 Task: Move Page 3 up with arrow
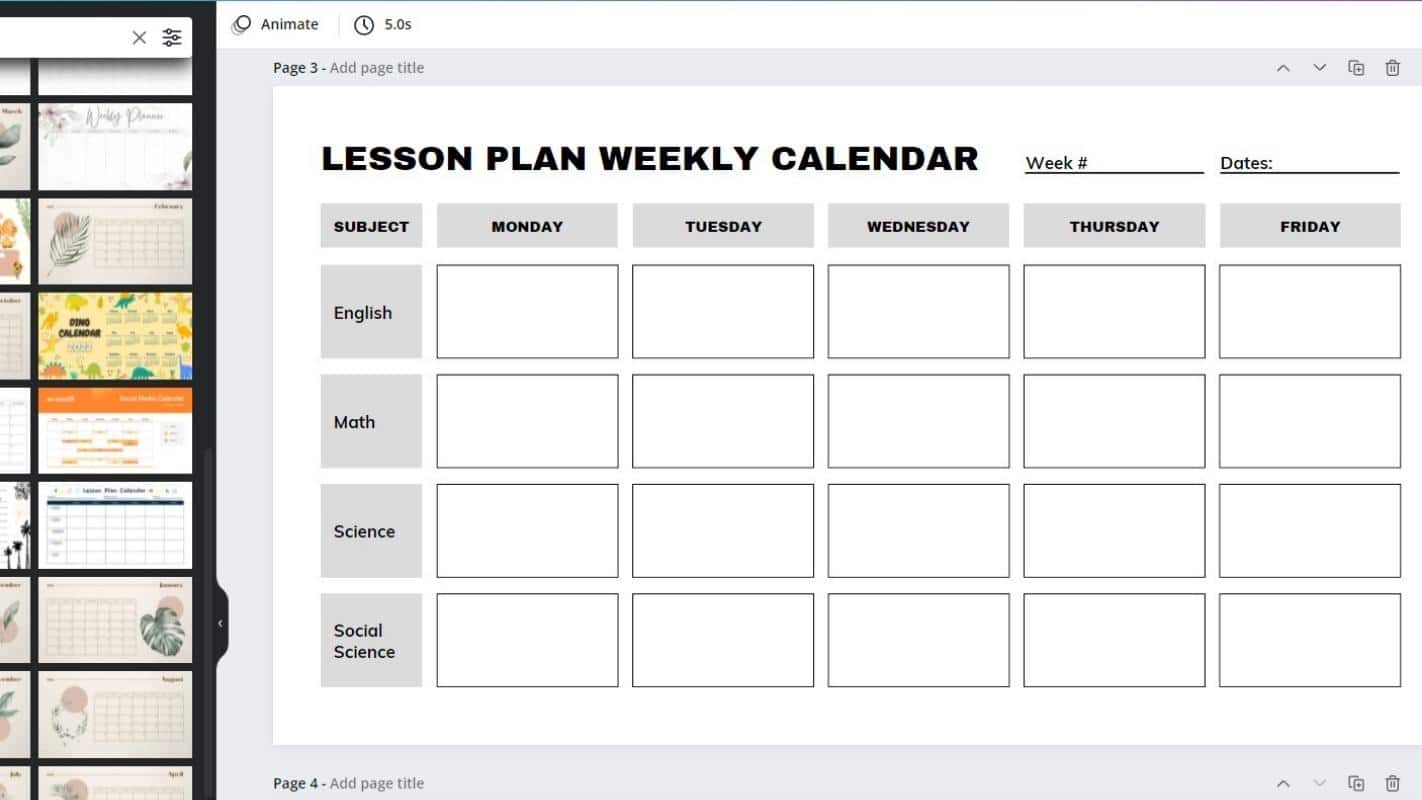pos(1283,68)
